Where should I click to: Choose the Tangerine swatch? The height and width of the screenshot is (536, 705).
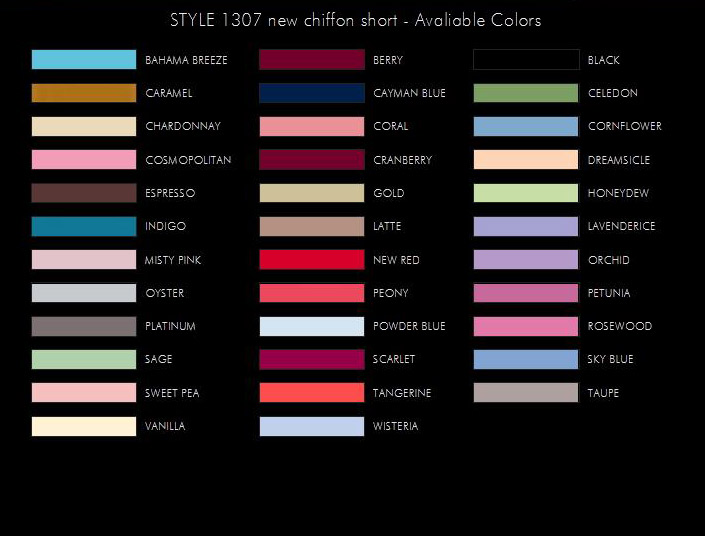(x=312, y=393)
